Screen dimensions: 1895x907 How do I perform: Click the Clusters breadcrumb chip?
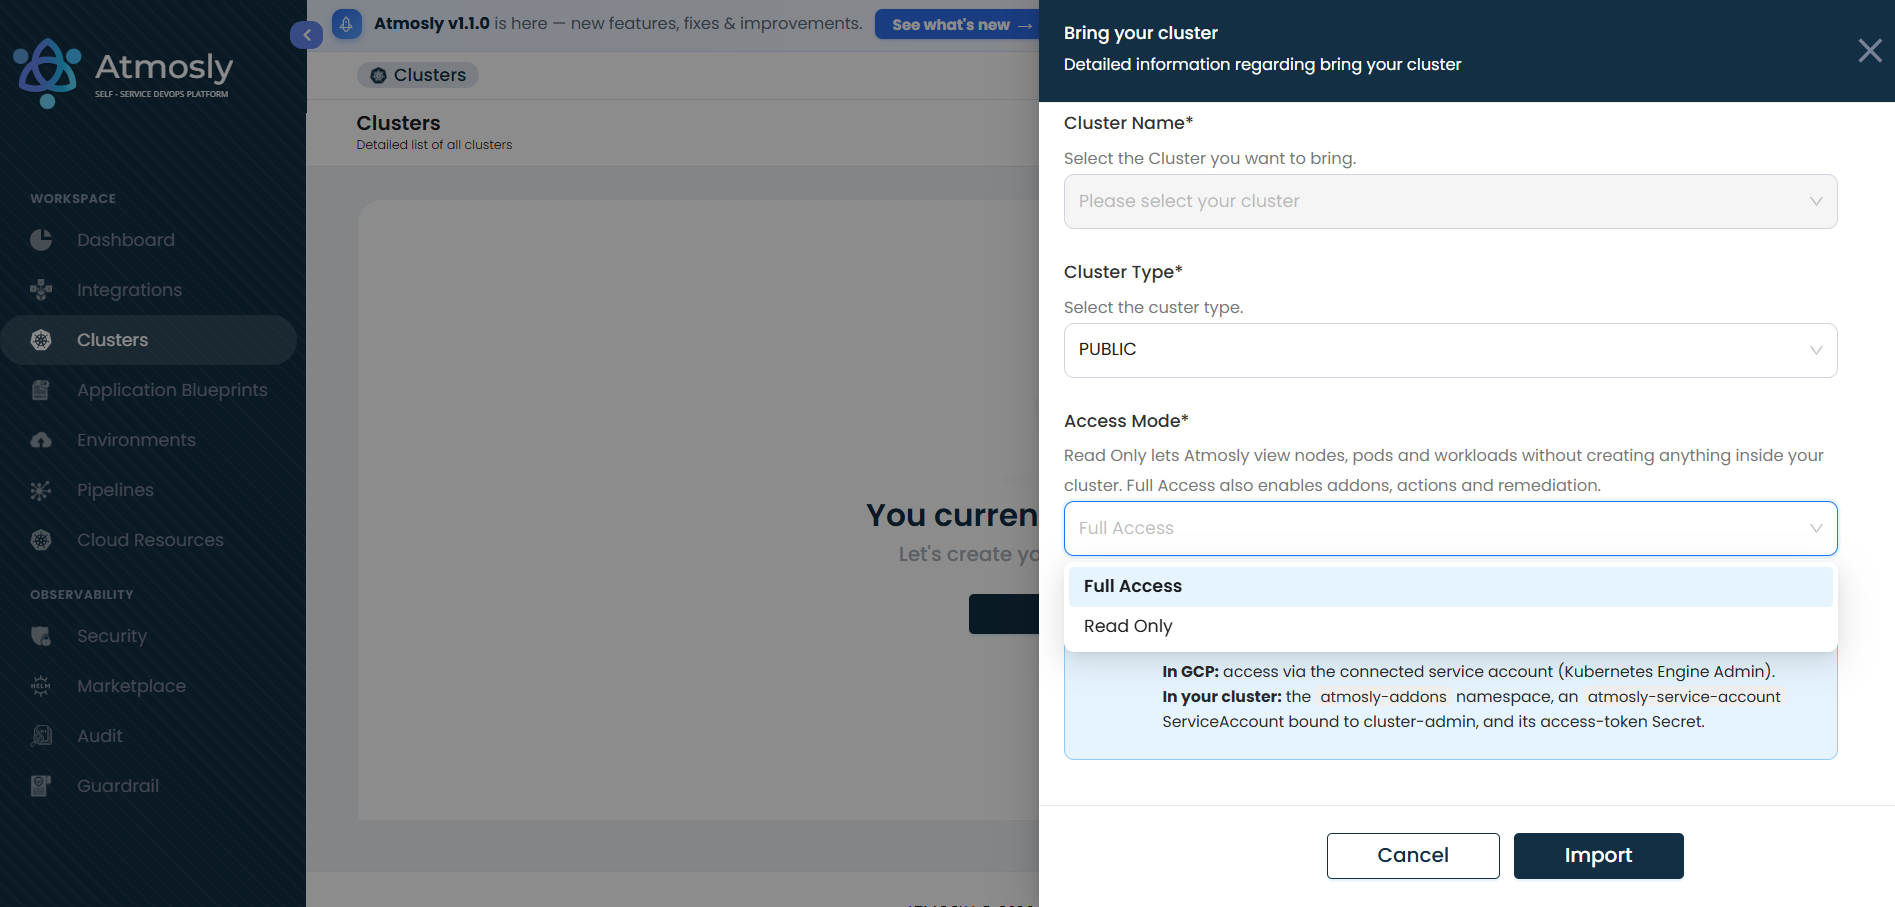(x=418, y=75)
